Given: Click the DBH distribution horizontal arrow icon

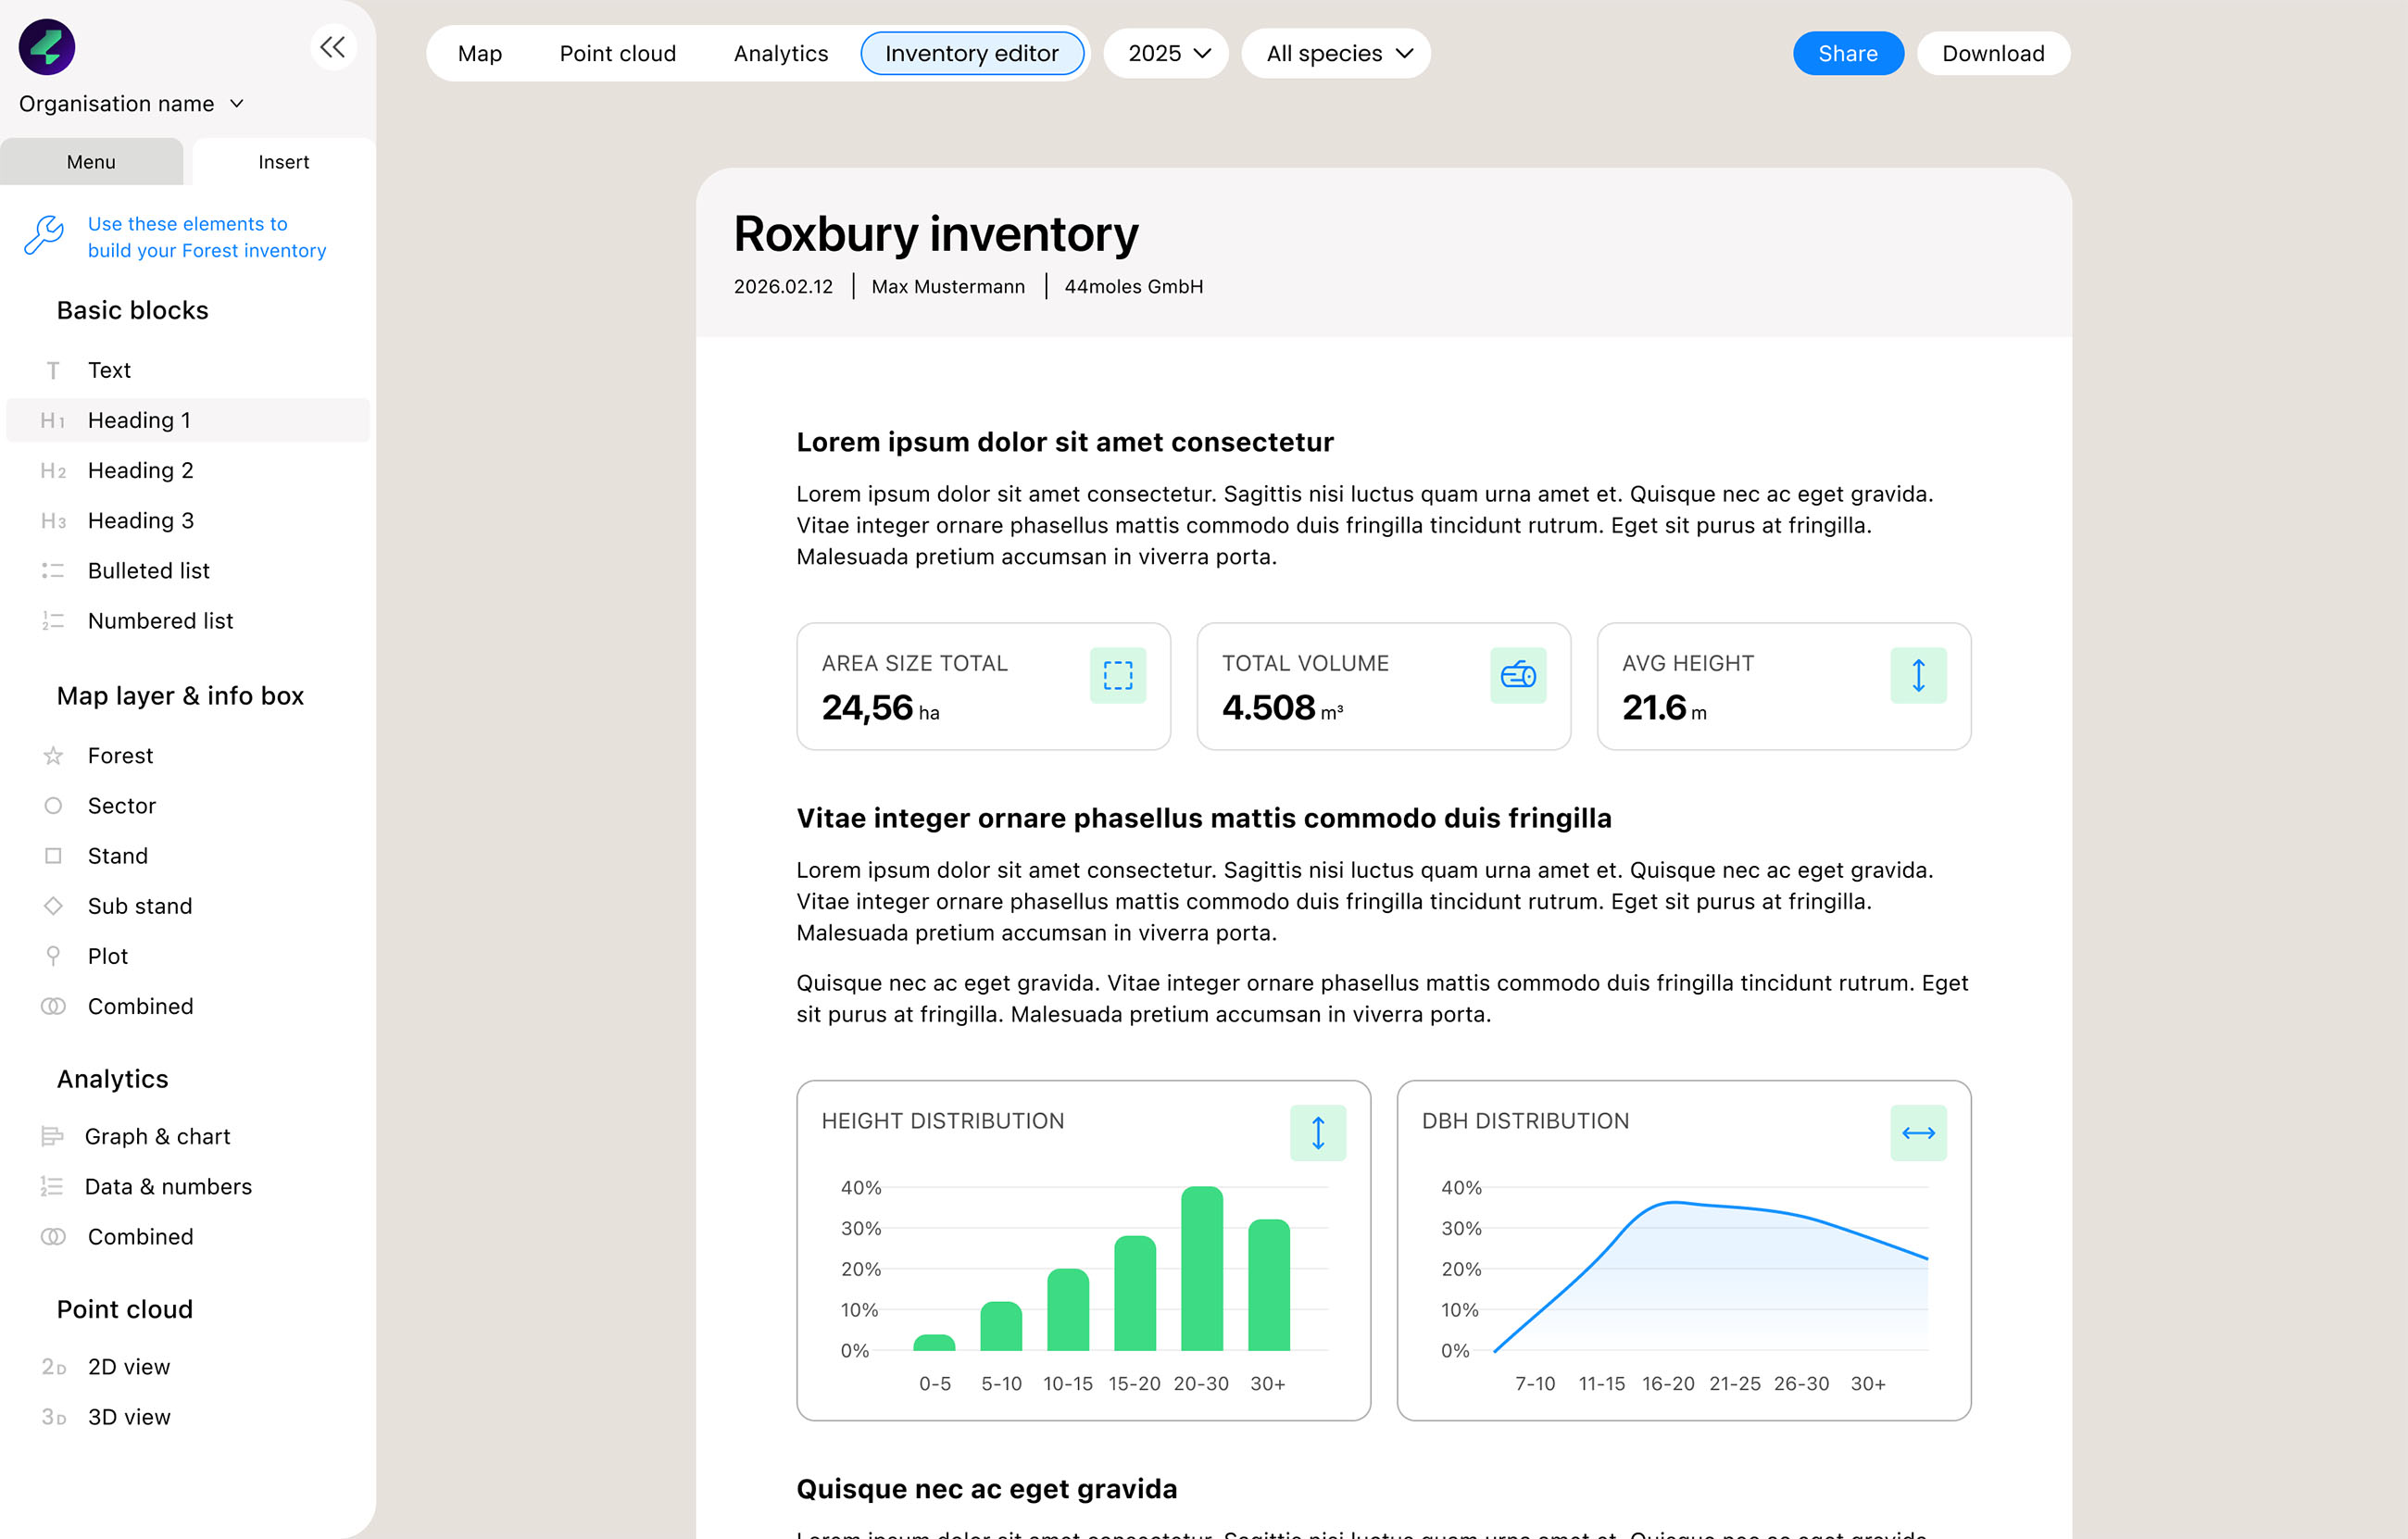Looking at the screenshot, I should (1917, 1133).
